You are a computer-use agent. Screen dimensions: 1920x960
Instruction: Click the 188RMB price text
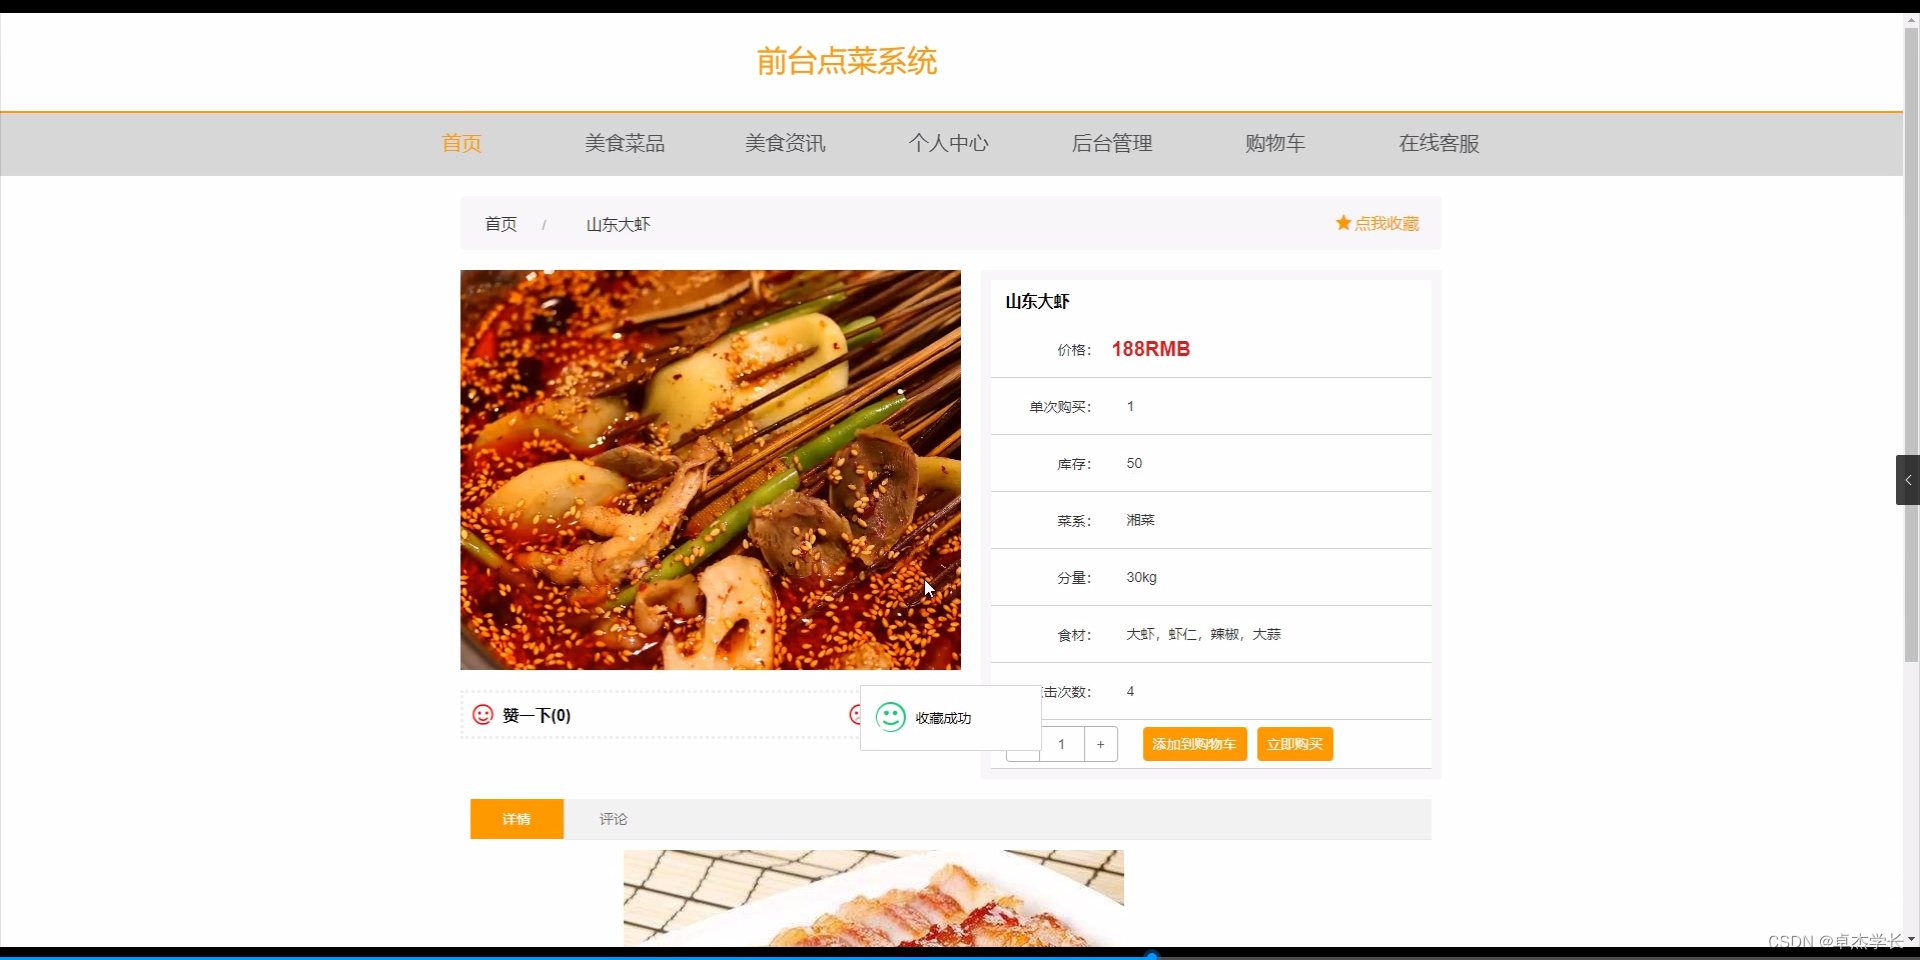[x=1151, y=349]
